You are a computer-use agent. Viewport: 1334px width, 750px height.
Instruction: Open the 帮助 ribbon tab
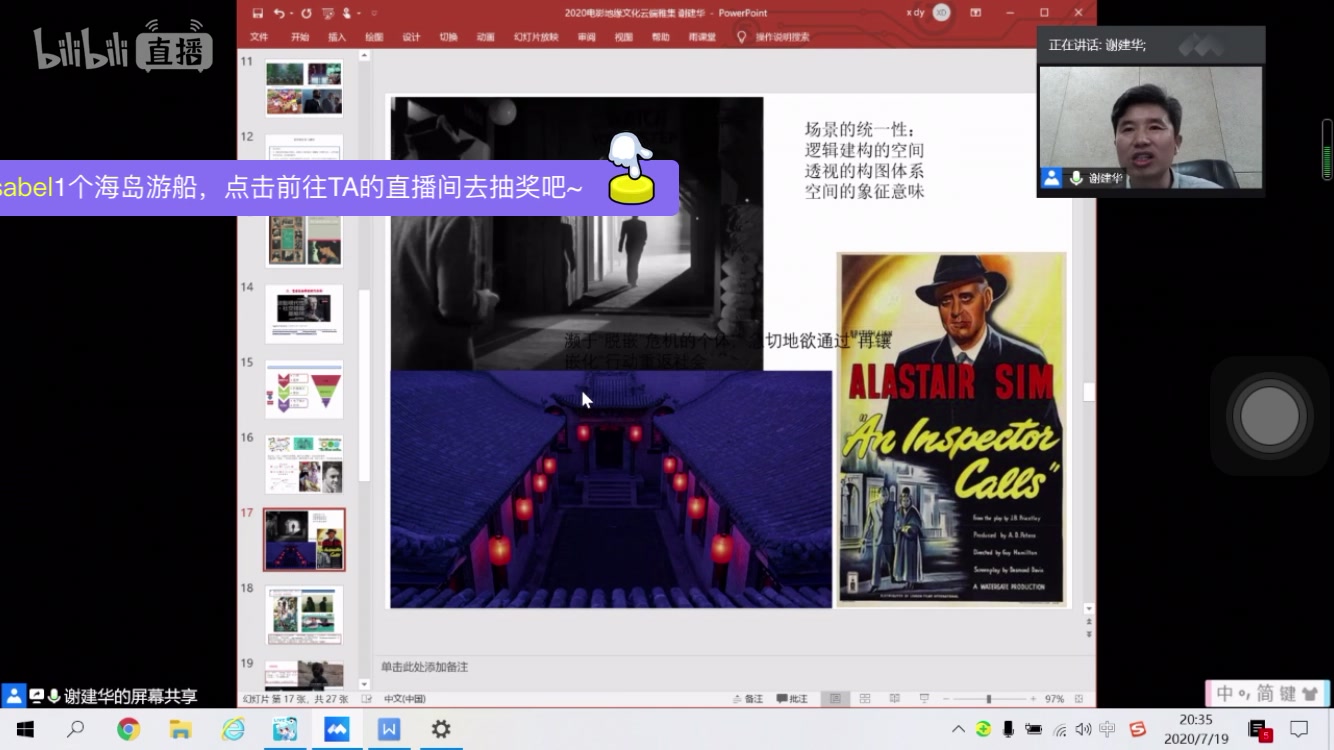coord(660,37)
